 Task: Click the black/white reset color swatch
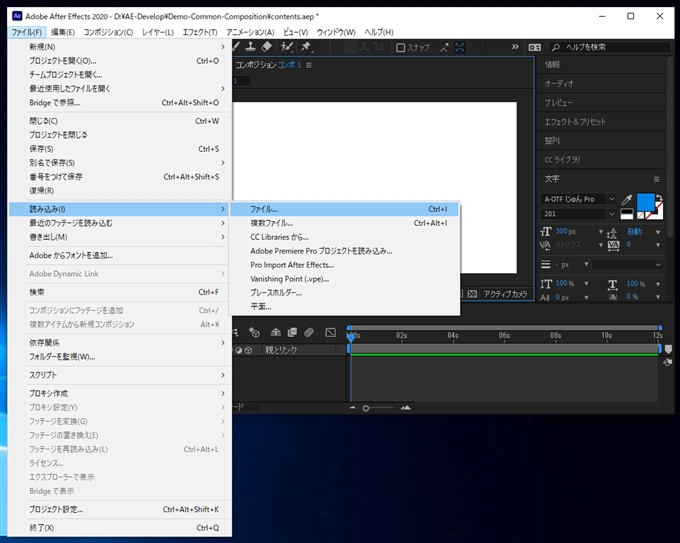pos(627,214)
